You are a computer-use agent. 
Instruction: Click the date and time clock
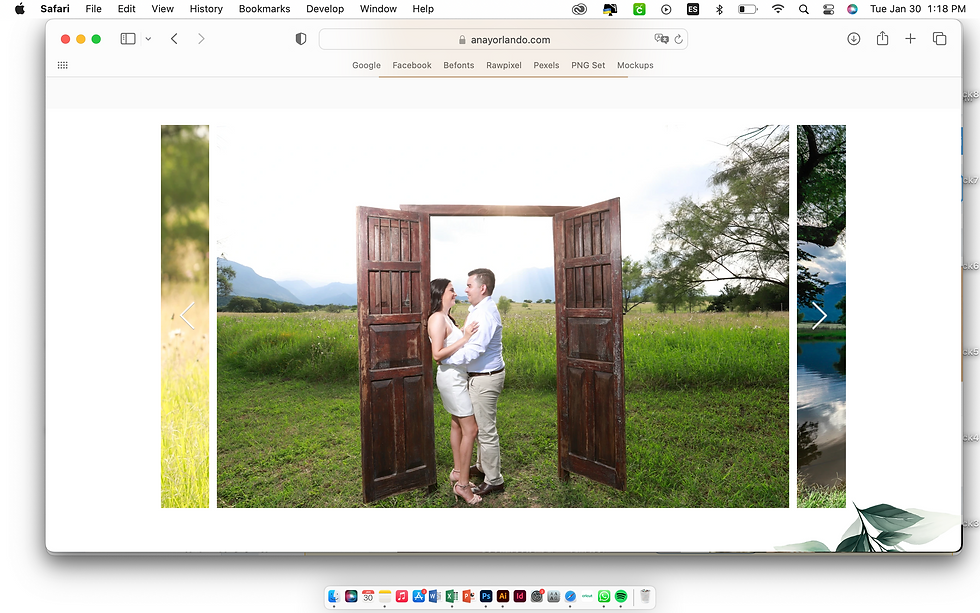coord(918,9)
